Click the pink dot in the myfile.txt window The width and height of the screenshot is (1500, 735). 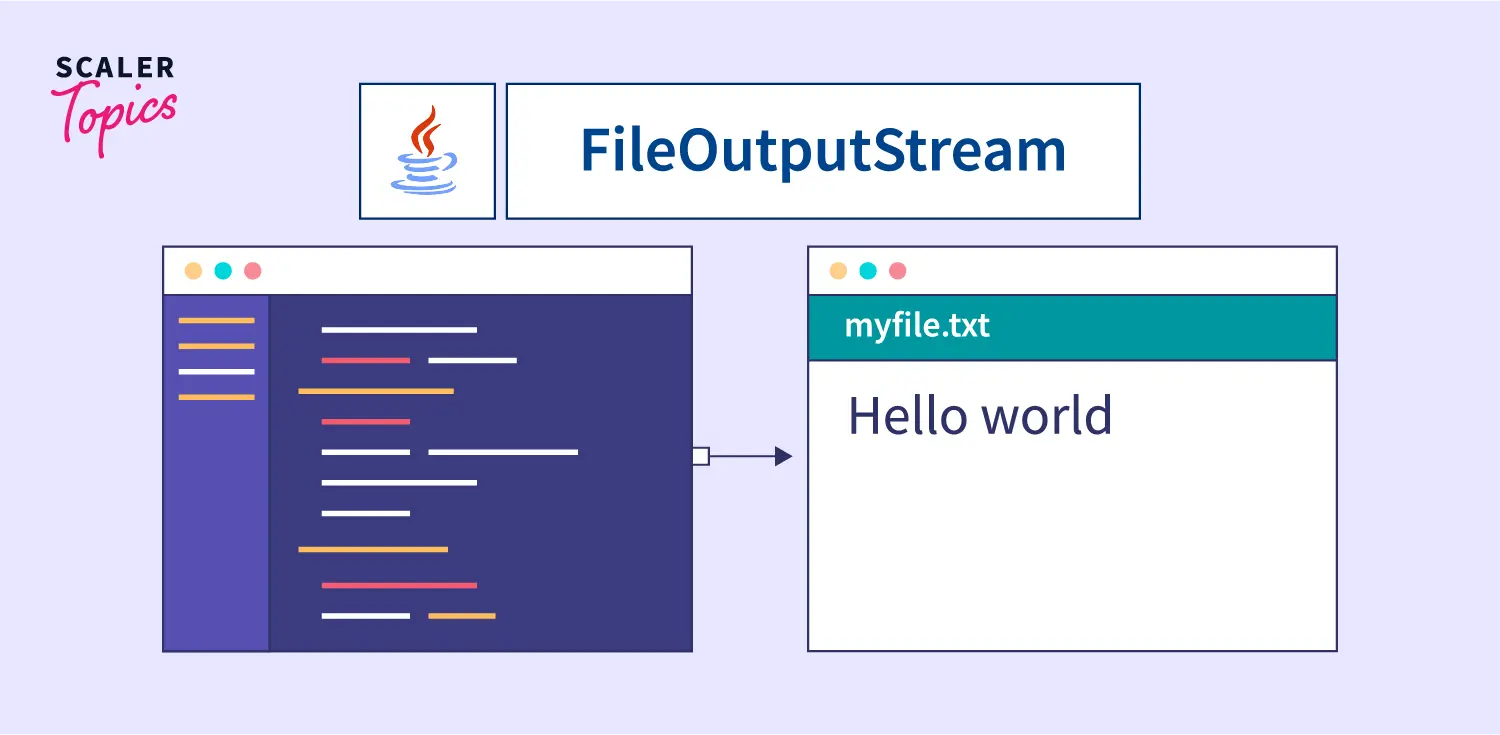(898, 271)
